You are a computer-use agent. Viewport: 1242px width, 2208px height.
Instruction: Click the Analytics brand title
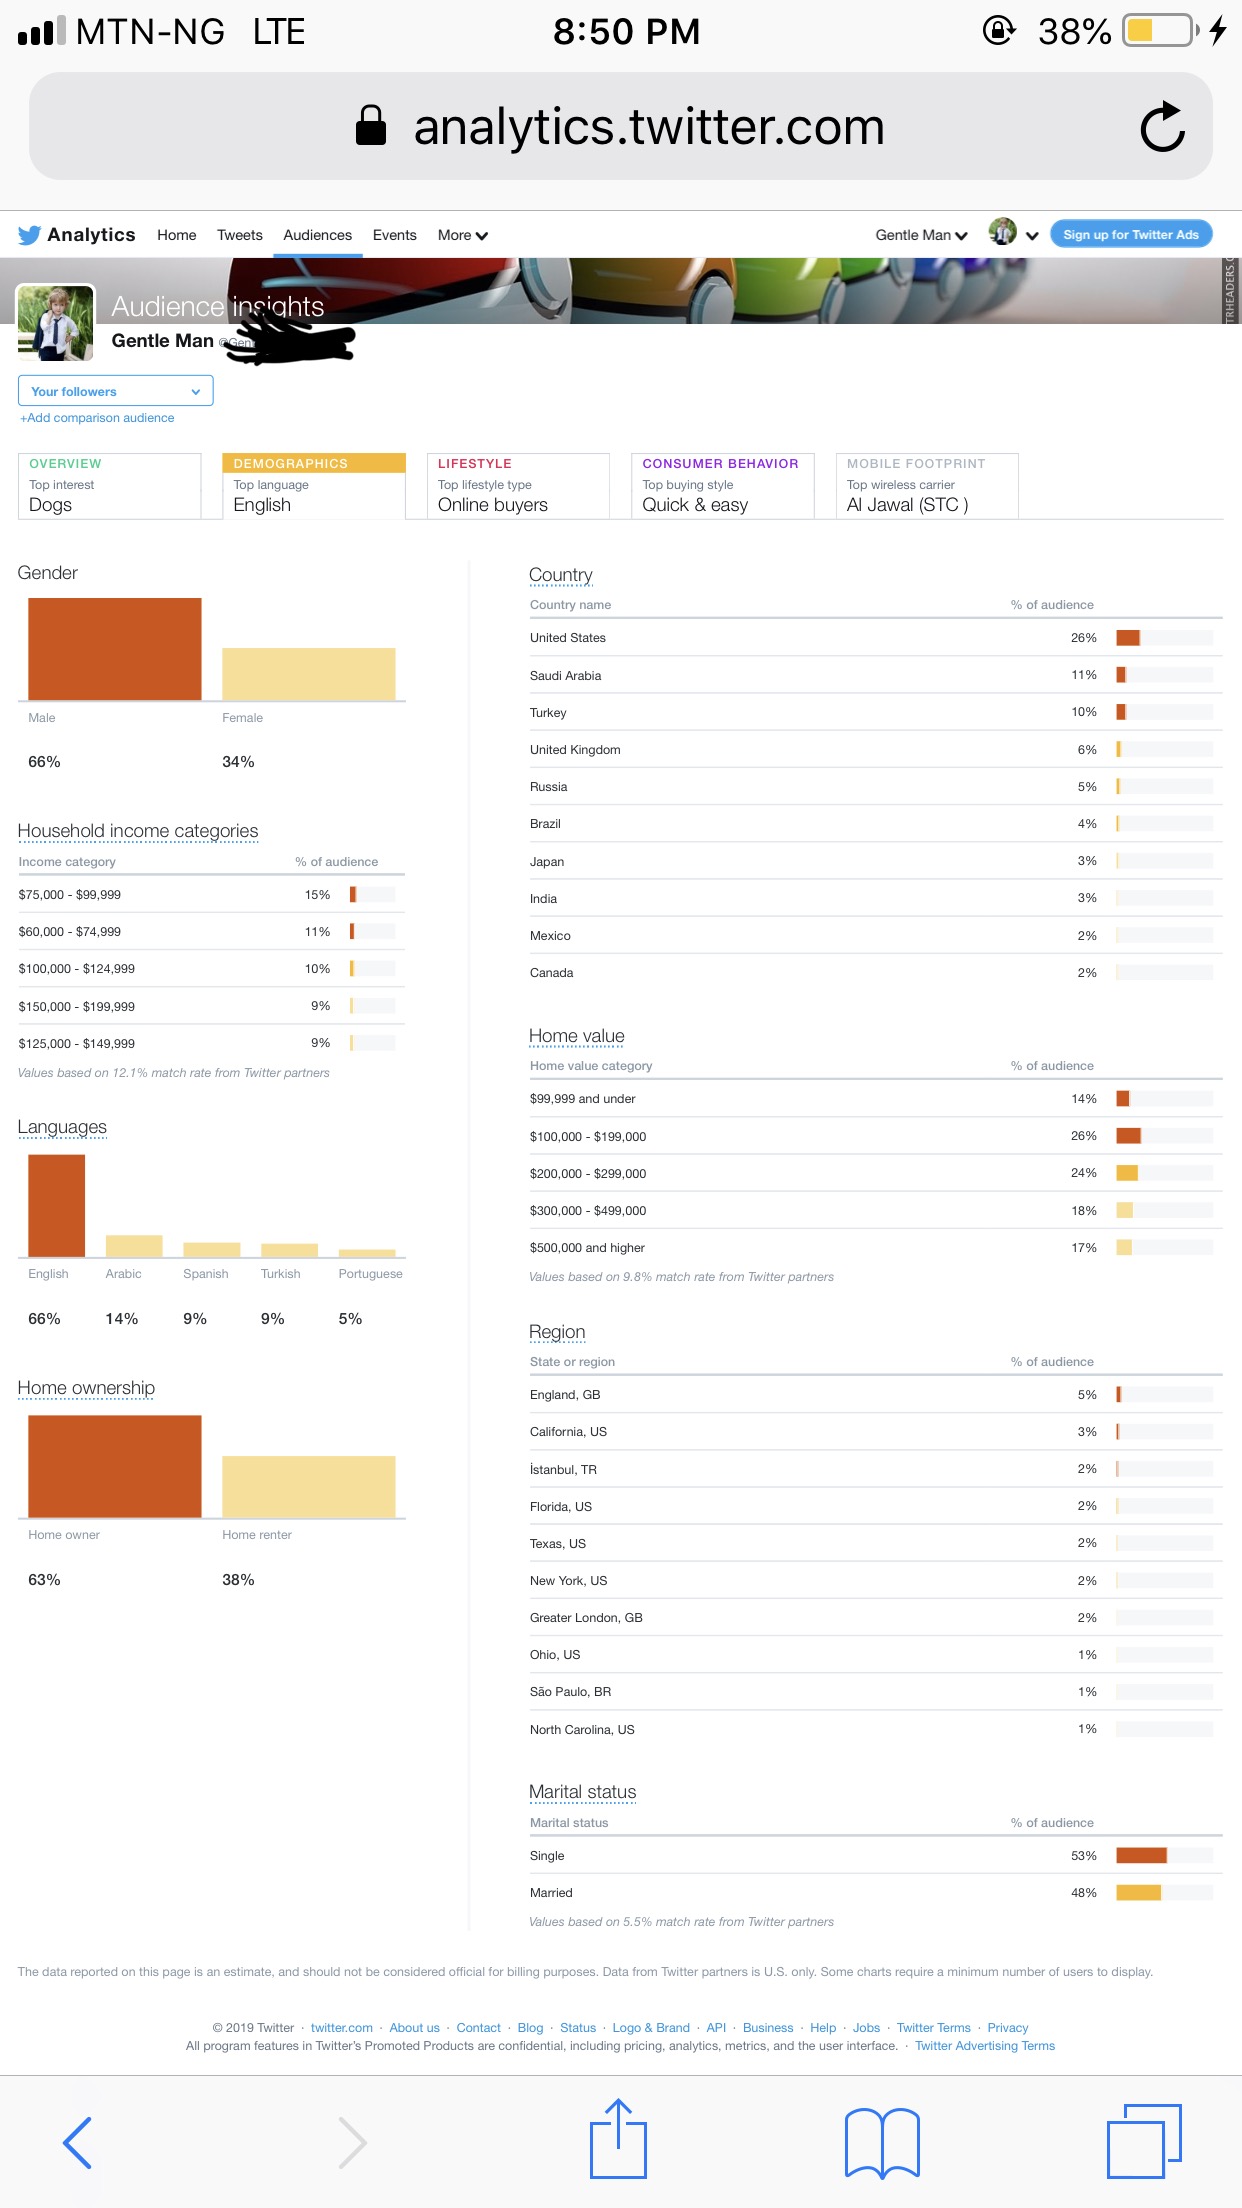pos(91,235)
